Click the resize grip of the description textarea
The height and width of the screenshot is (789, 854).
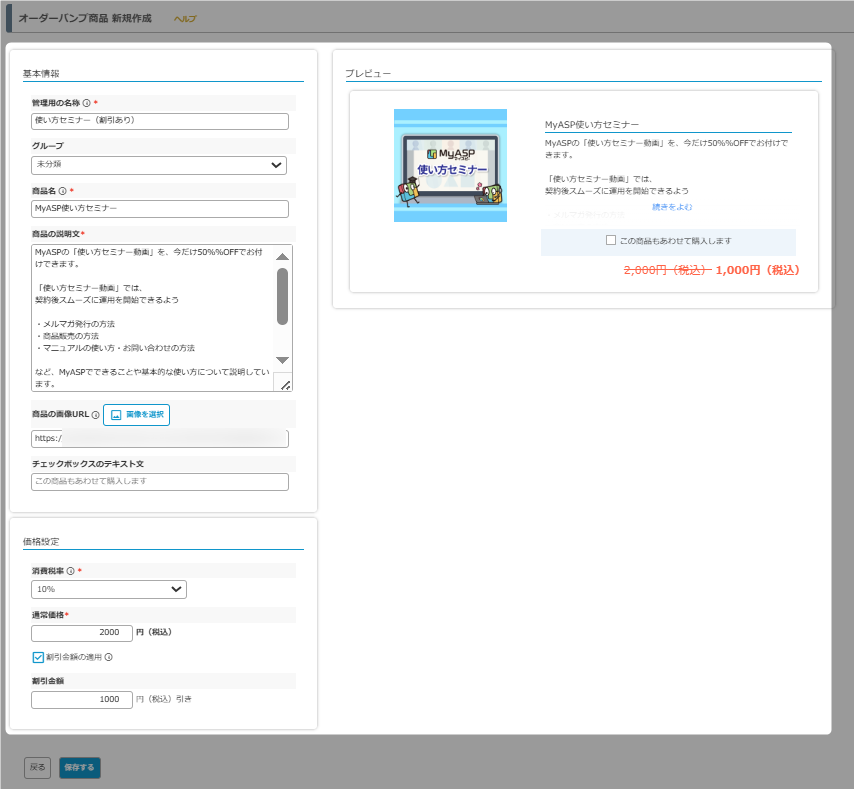point(285,385)
